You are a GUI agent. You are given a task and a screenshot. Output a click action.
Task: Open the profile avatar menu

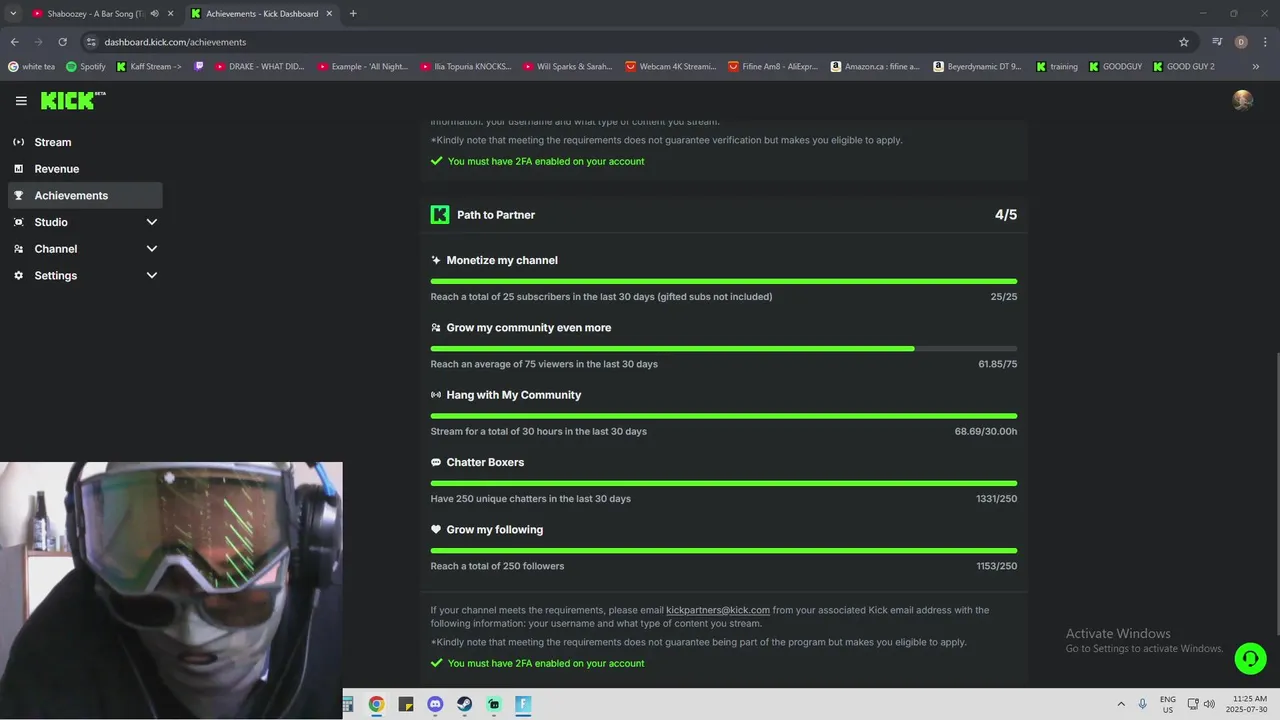1243,100
